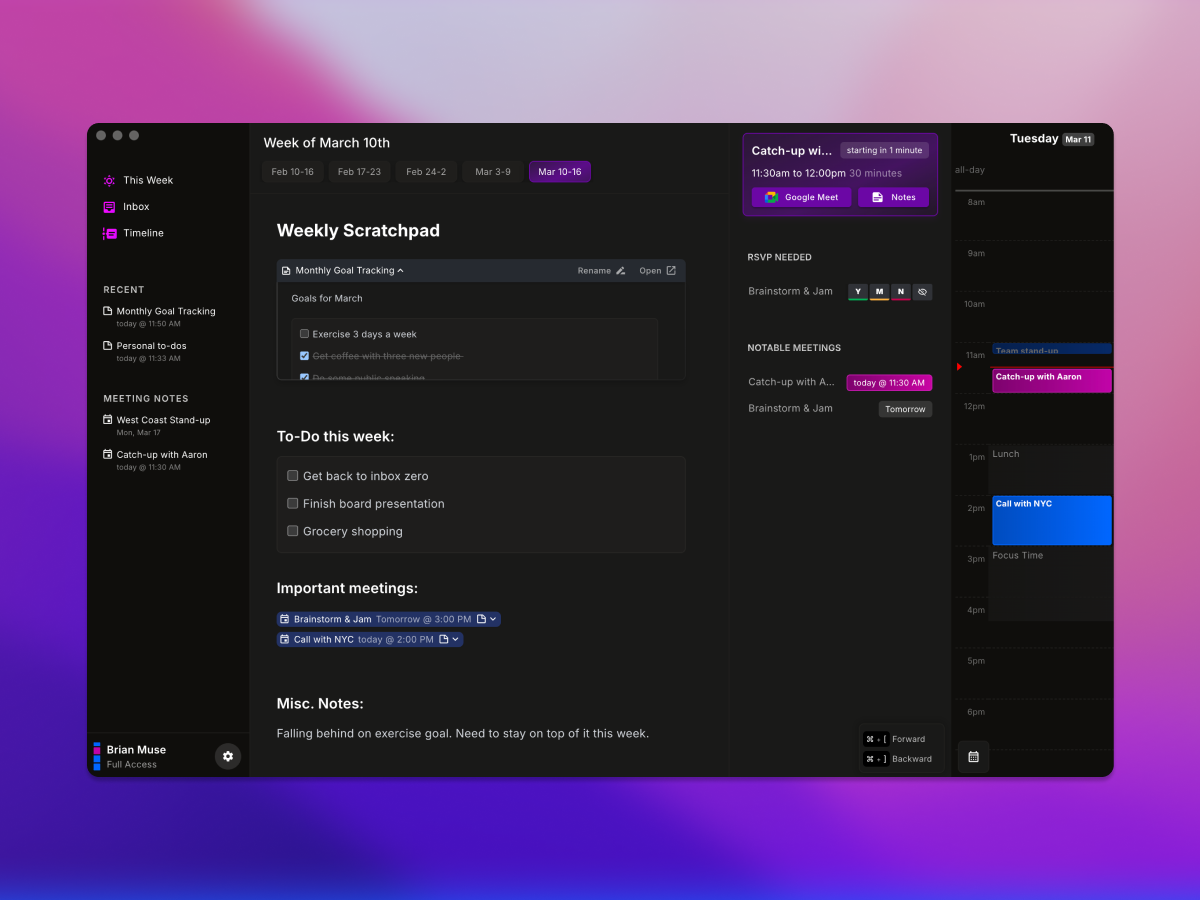Viewport: 1200px width, 900px height.
Task: Click the Inbox tray icon in sidebar
Action: click(110, 207)
